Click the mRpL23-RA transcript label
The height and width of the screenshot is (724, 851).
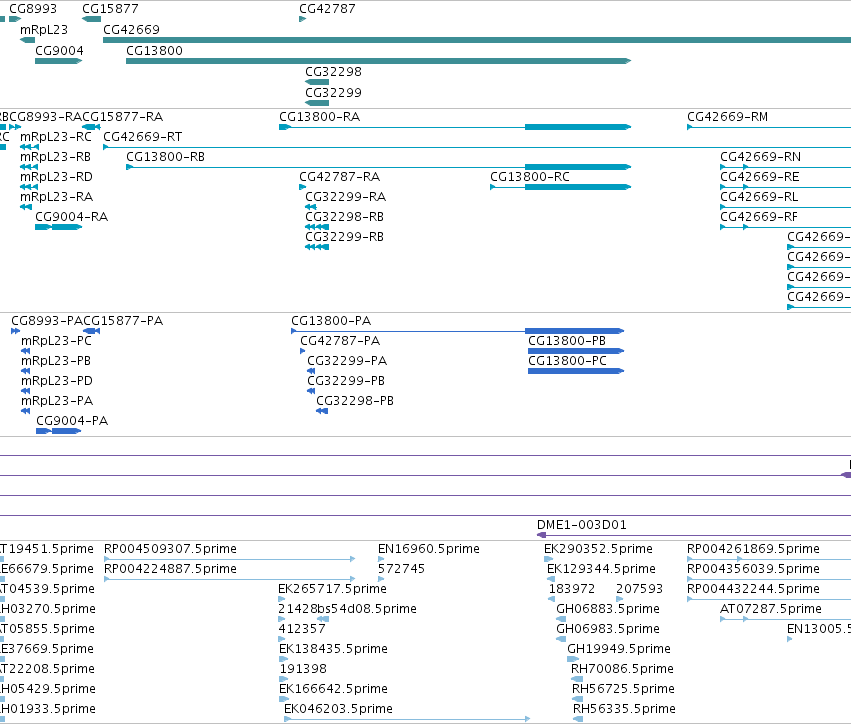click(x=56, y=196)
